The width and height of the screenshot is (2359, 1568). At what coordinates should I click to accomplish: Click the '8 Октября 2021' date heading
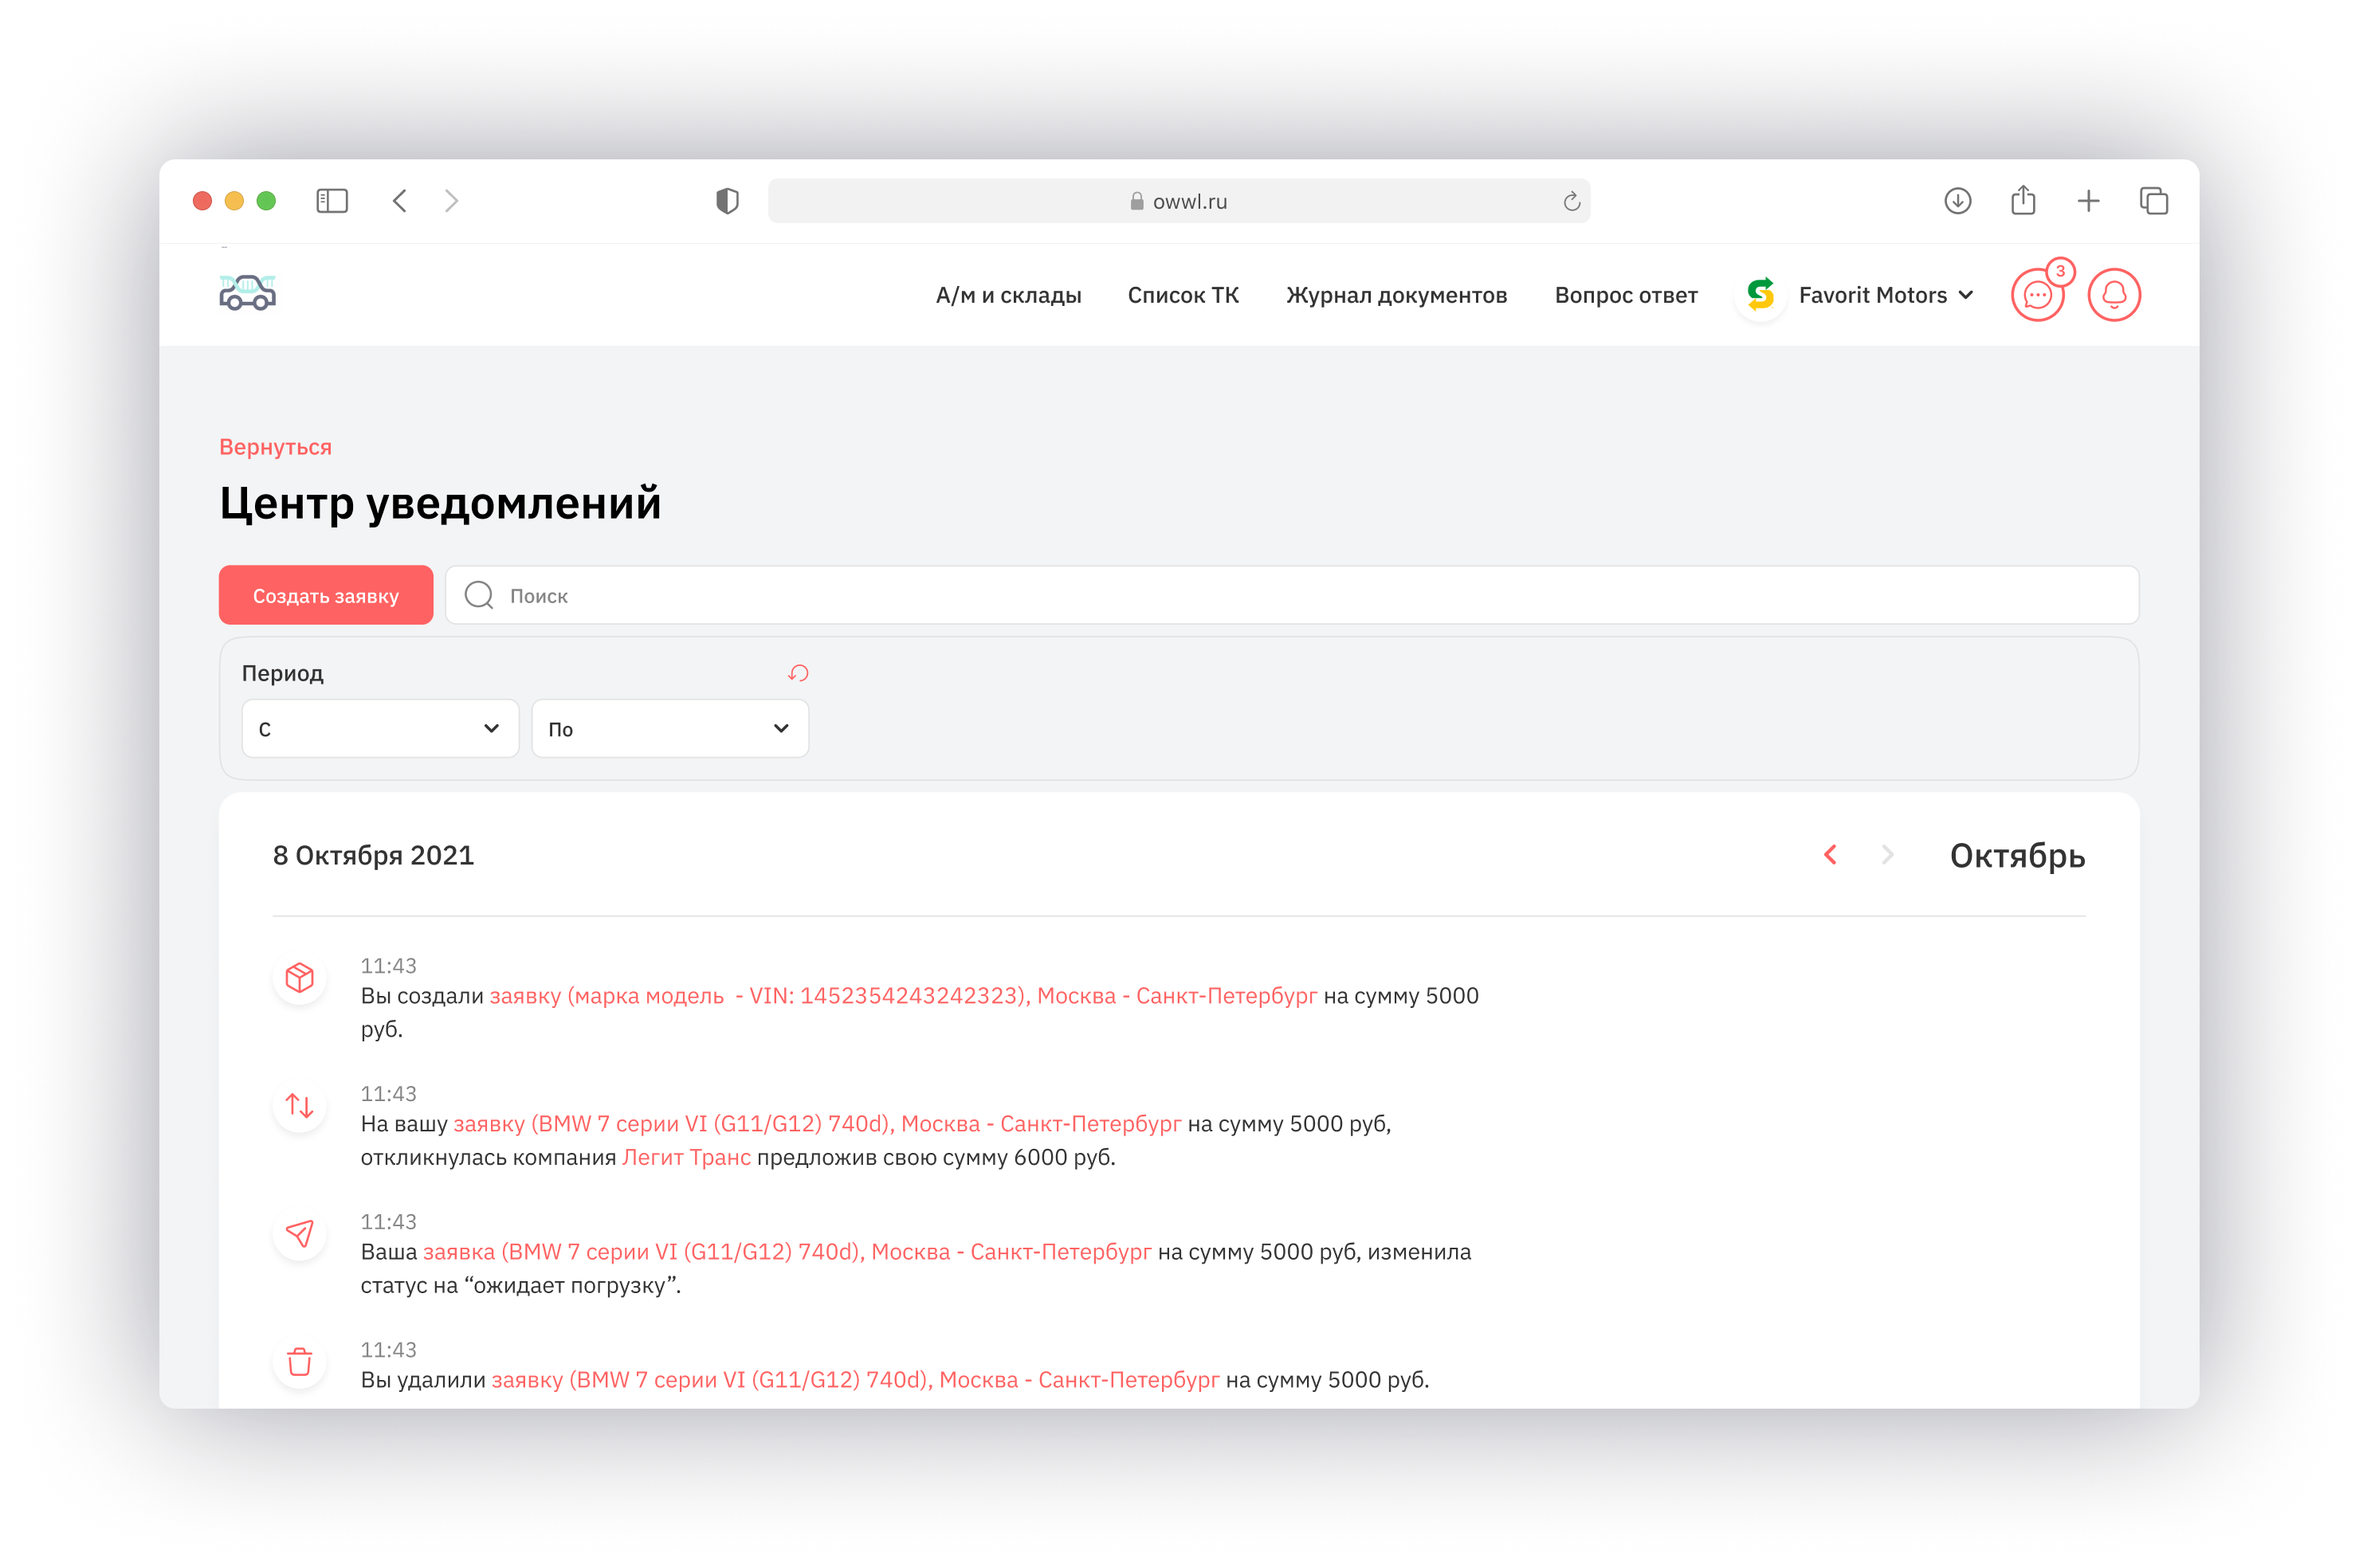(373, 855)
